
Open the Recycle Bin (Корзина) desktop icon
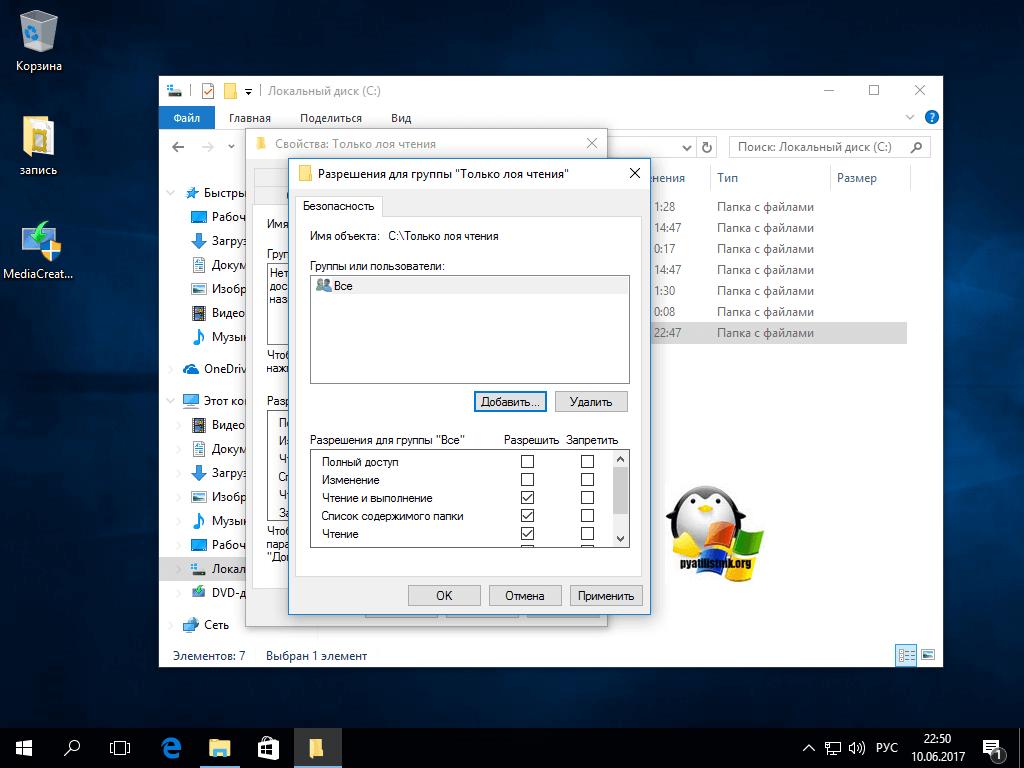click(x=39, y=41)
